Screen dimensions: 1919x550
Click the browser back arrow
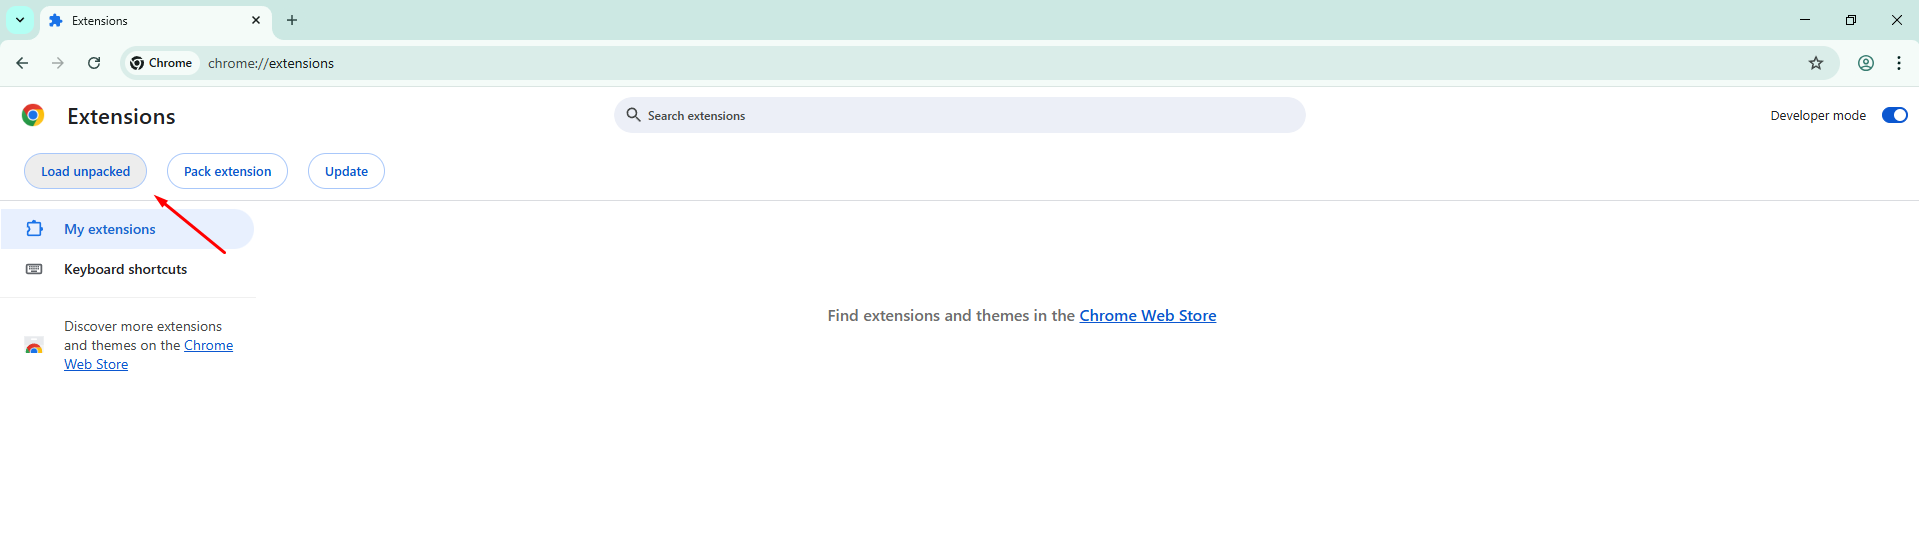click(x=22, y=63)
